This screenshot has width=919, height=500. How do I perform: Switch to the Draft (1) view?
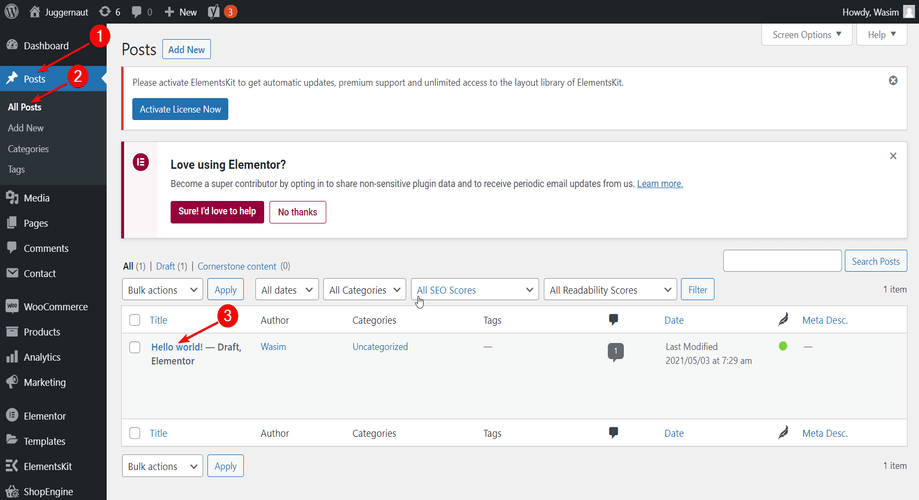click(x=171, y=266)
